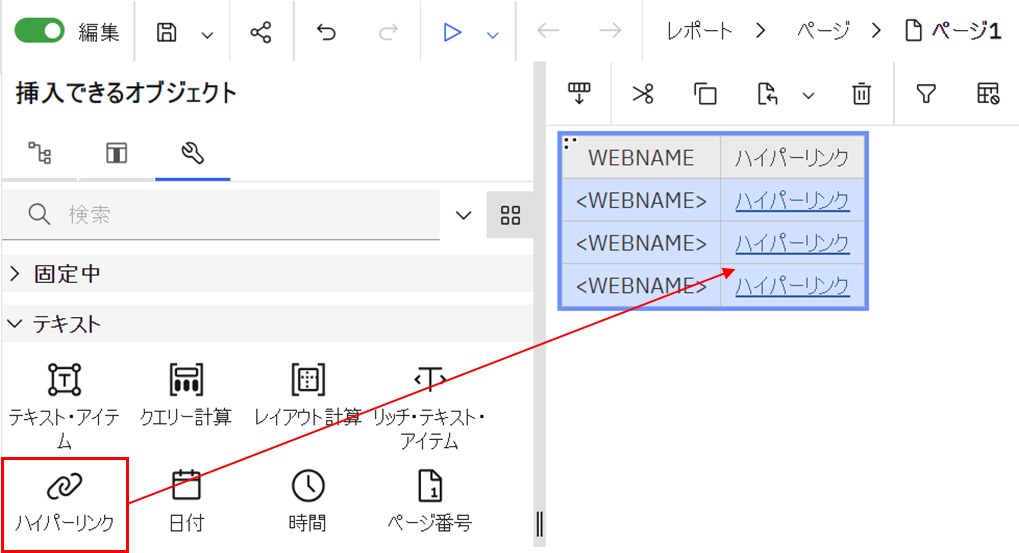This screenshot has width=1019, height=553.
Task: Run the report with the play icon
Action: 452,32
